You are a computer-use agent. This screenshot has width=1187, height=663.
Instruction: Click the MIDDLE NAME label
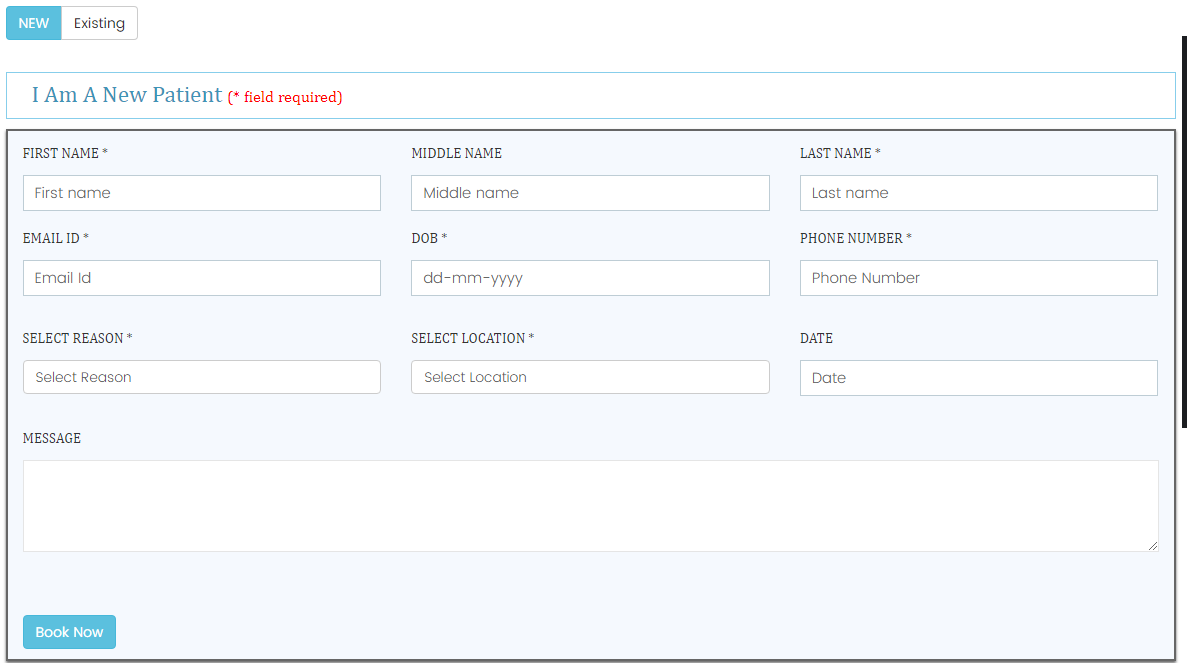pos(456,153)
